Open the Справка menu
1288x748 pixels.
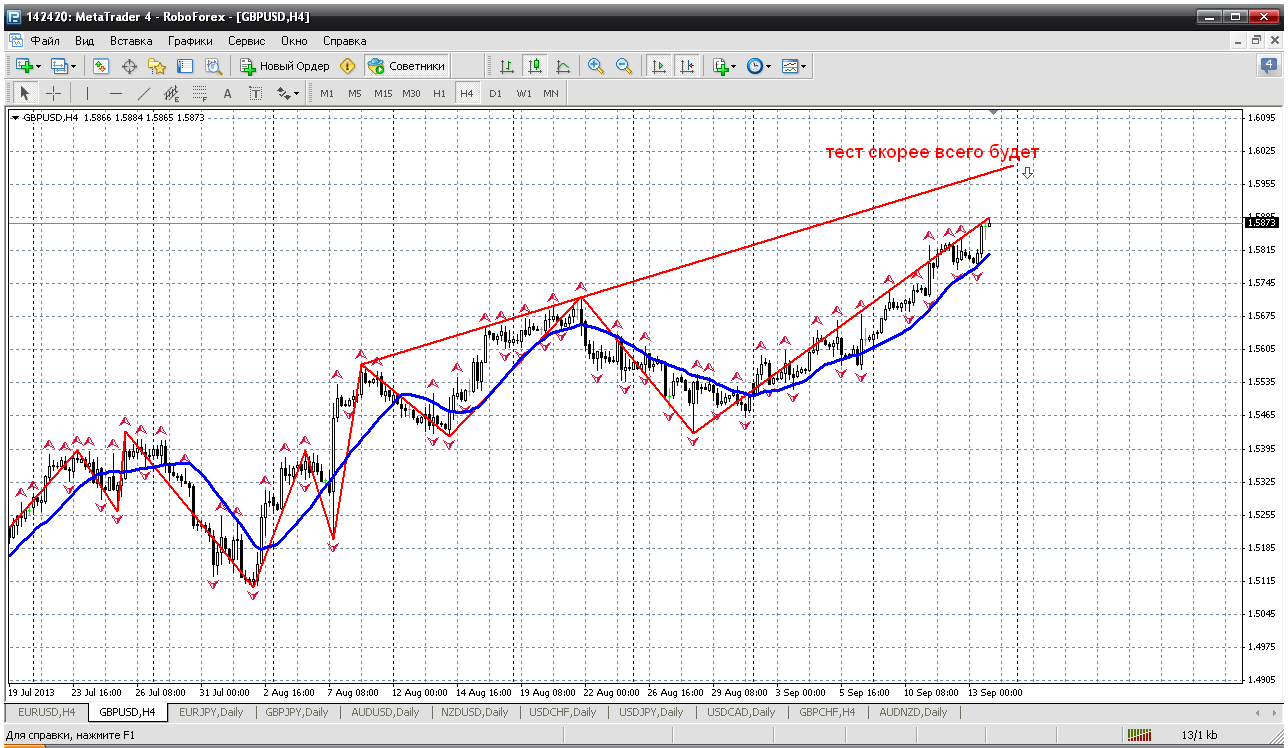(x=345, y=41)
